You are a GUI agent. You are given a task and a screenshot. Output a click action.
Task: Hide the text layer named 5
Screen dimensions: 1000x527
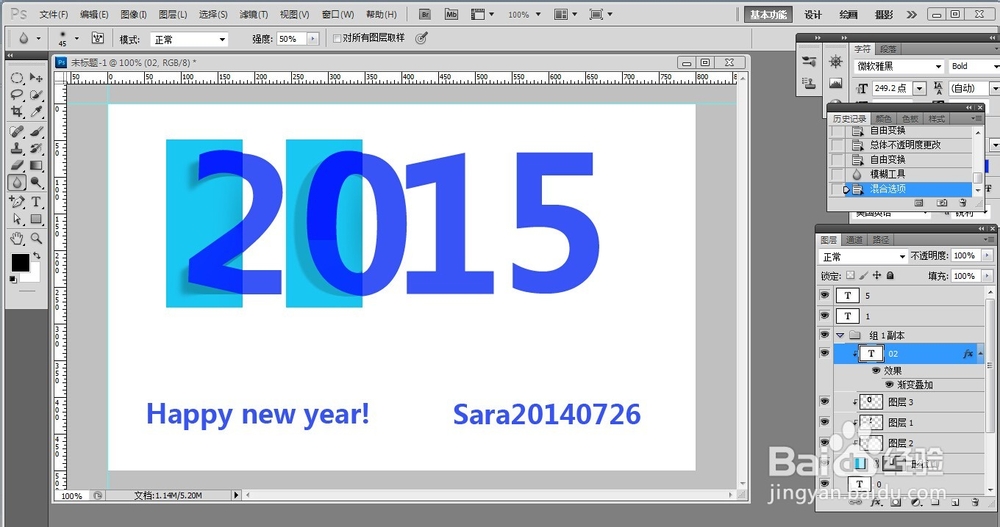(825, 295)
